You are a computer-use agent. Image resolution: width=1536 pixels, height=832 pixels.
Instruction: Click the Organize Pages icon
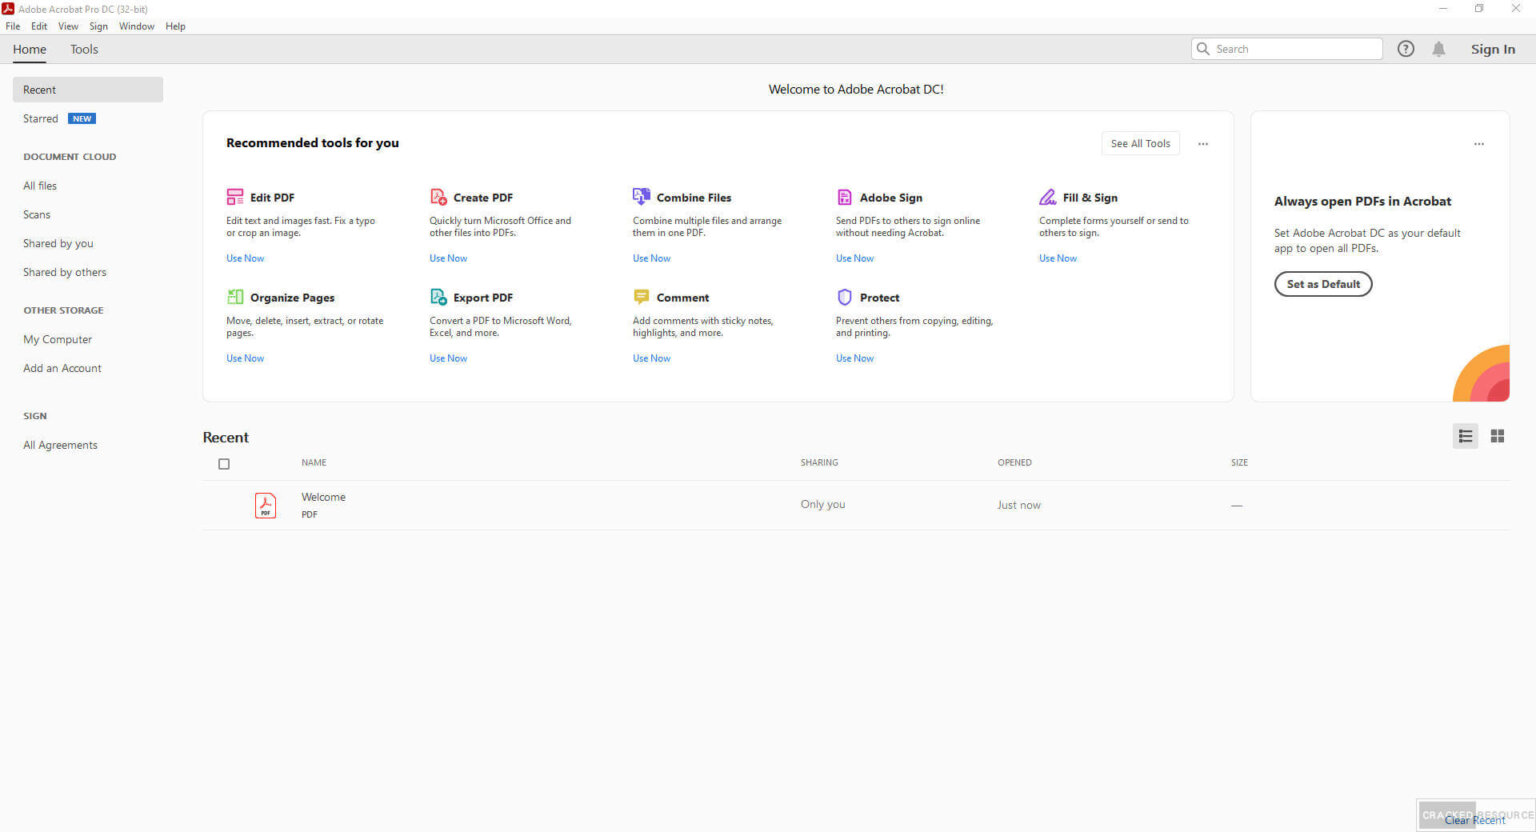(x=235, y=297)
